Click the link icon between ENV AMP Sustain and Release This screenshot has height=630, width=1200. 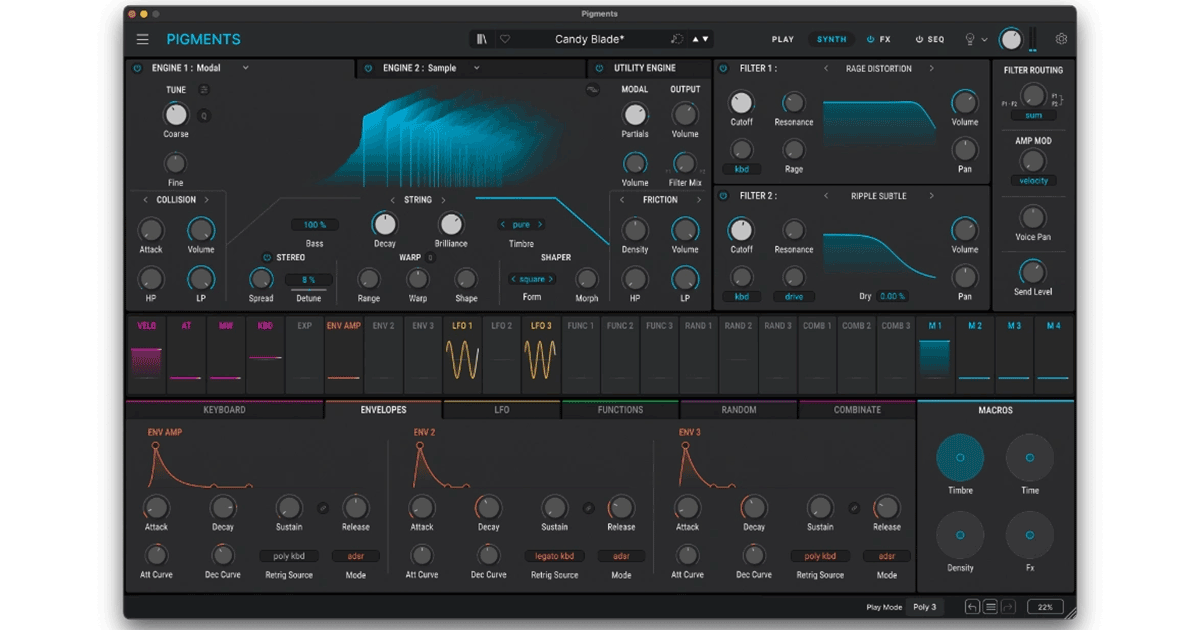[322, 508]
